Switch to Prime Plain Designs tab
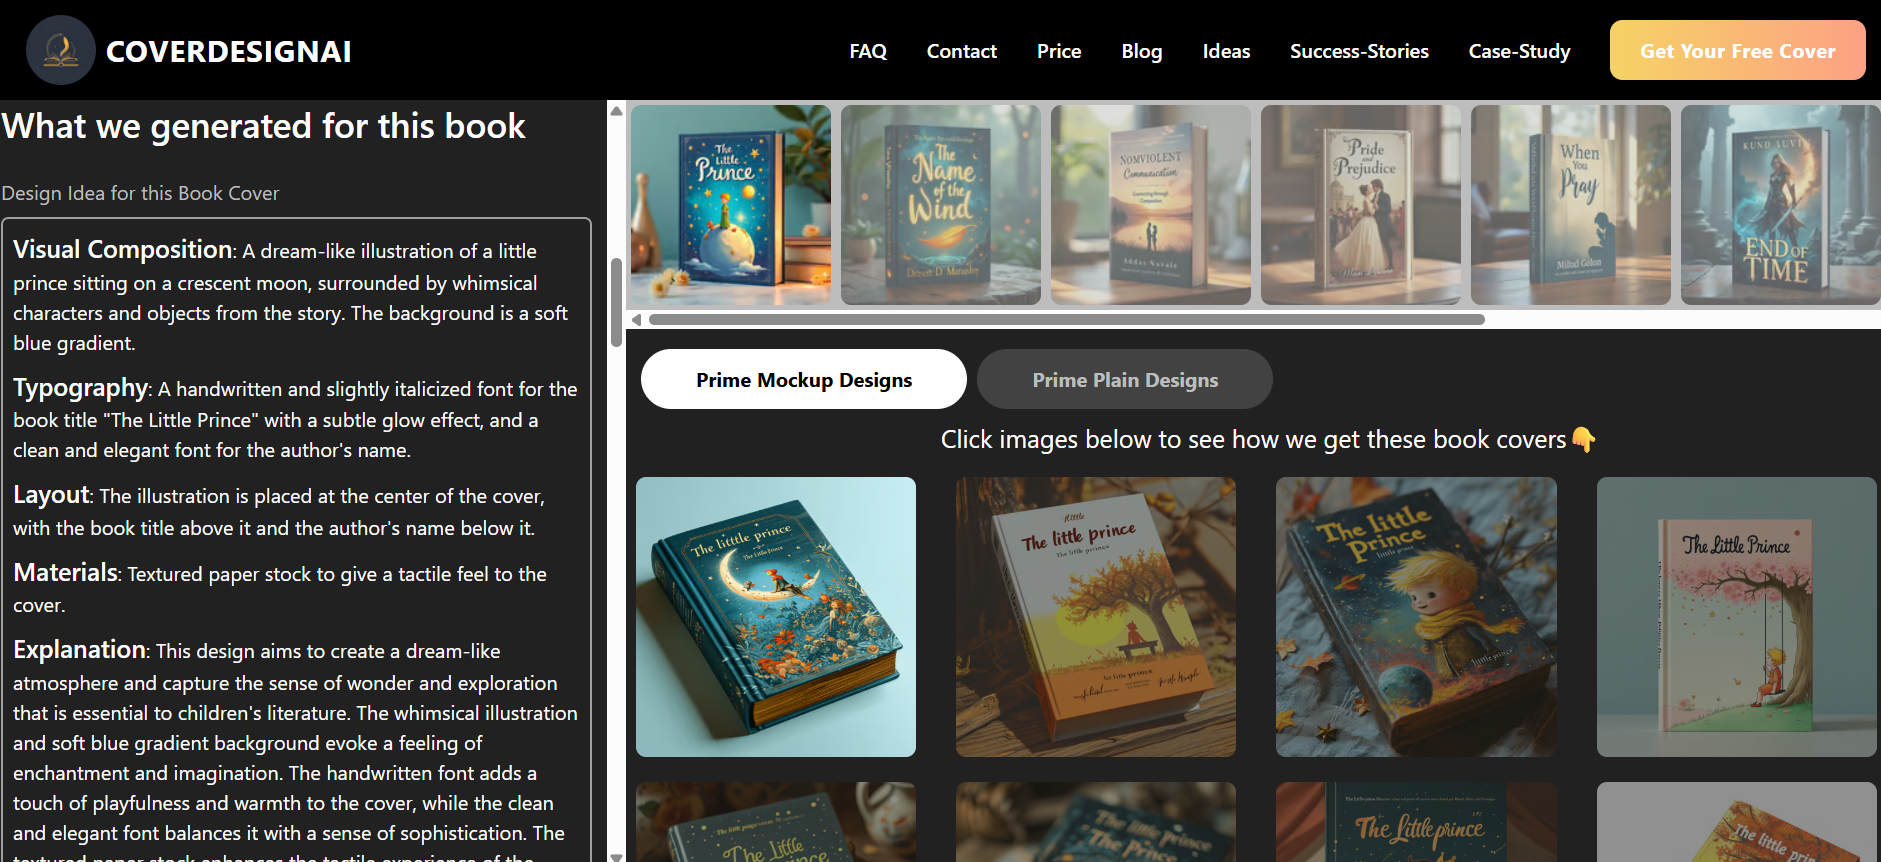 (x=1125, y=379)
